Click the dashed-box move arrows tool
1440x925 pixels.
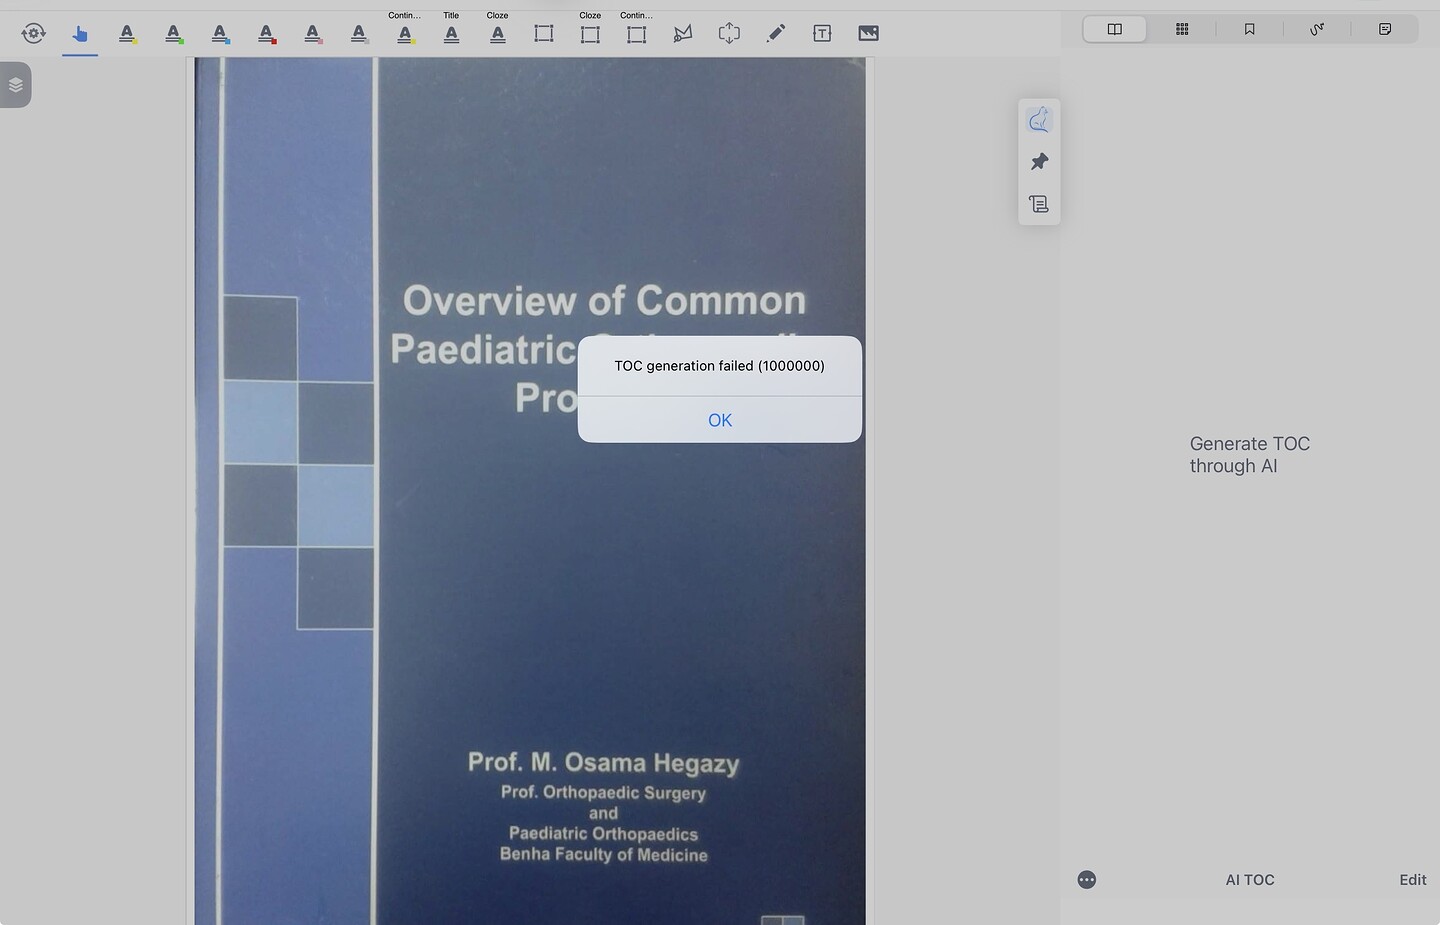tap(729, 33)
